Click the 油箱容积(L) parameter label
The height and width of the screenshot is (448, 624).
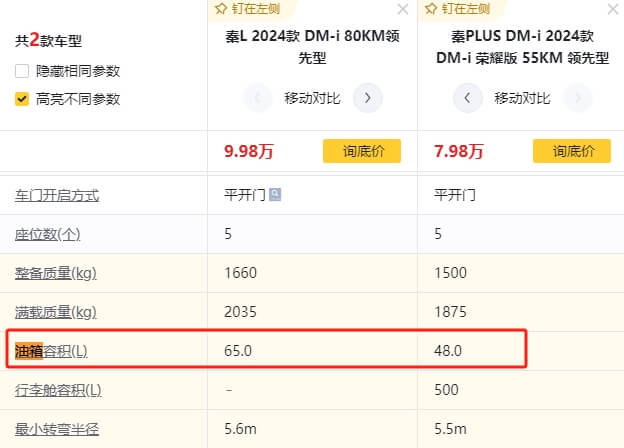51,351
